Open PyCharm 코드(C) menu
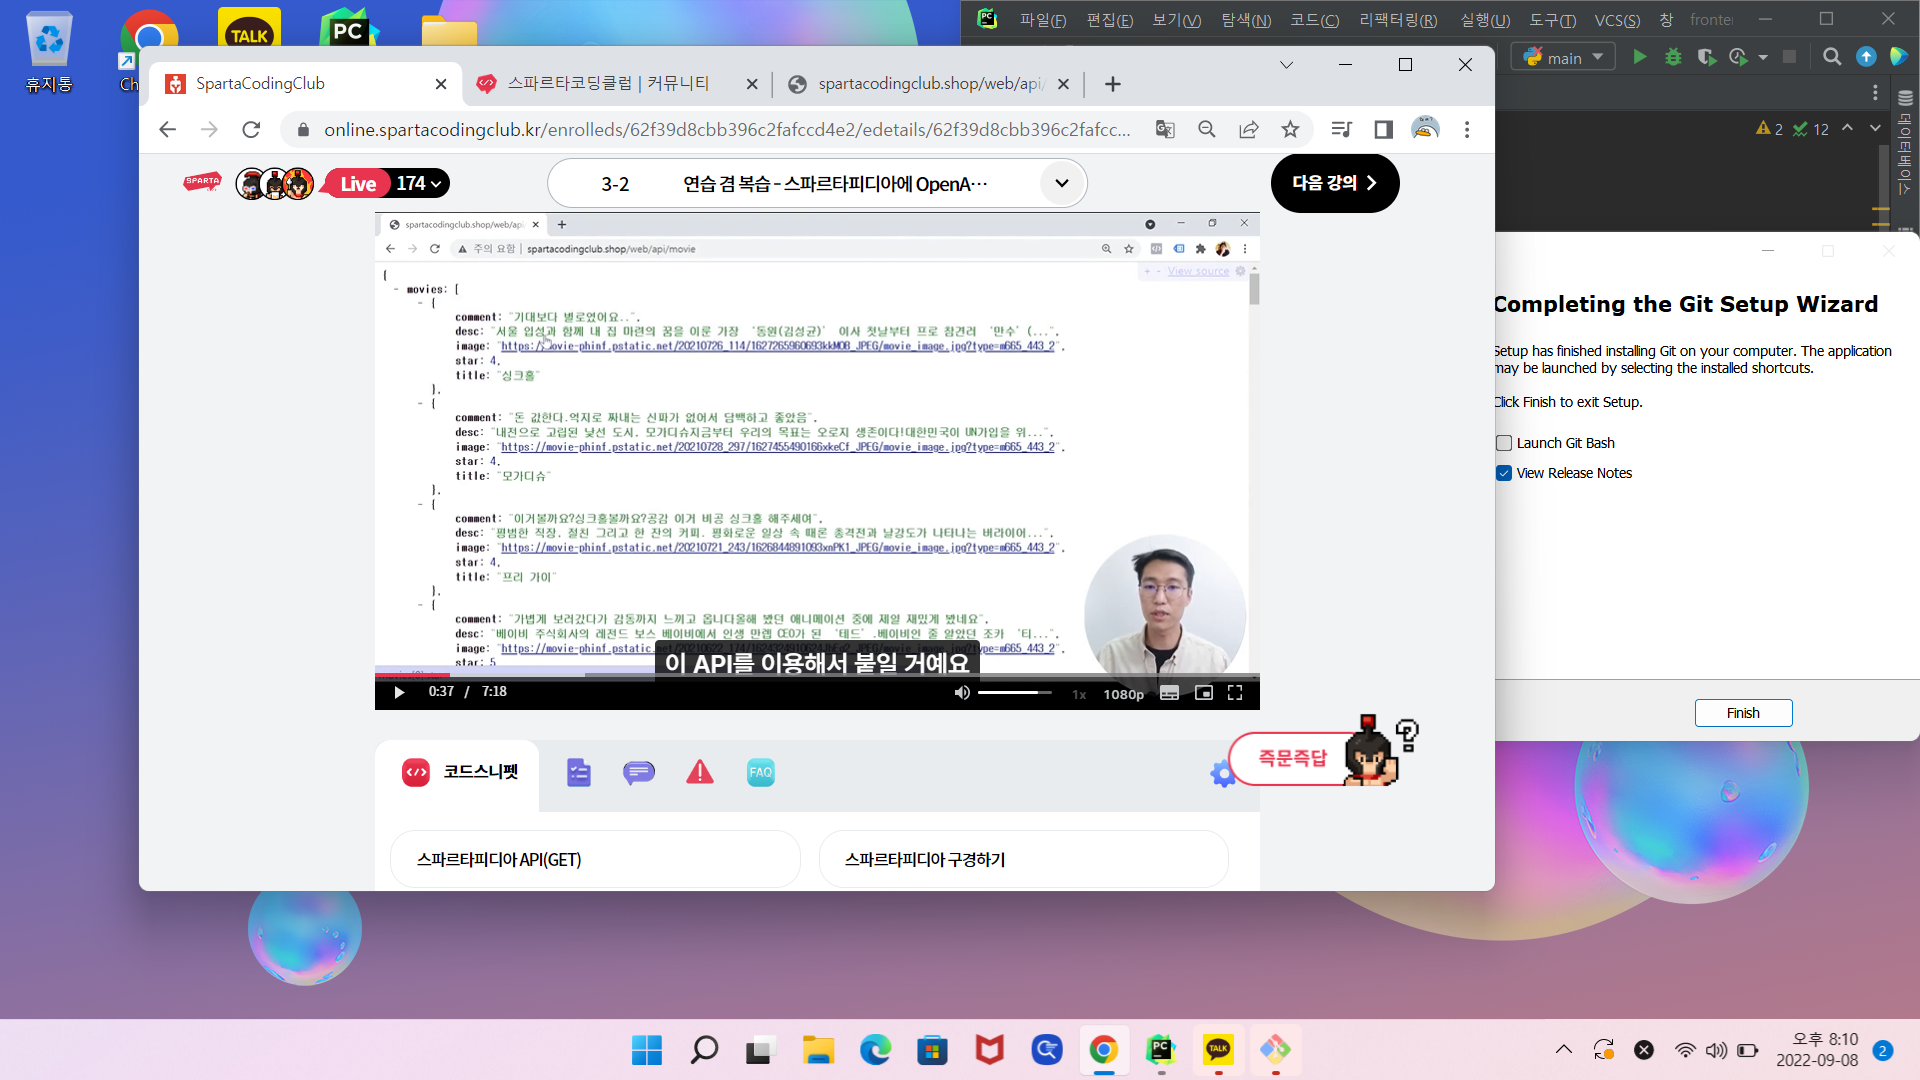Viewport: 1920px width, 1080px height. click(x=1314, y=20)
